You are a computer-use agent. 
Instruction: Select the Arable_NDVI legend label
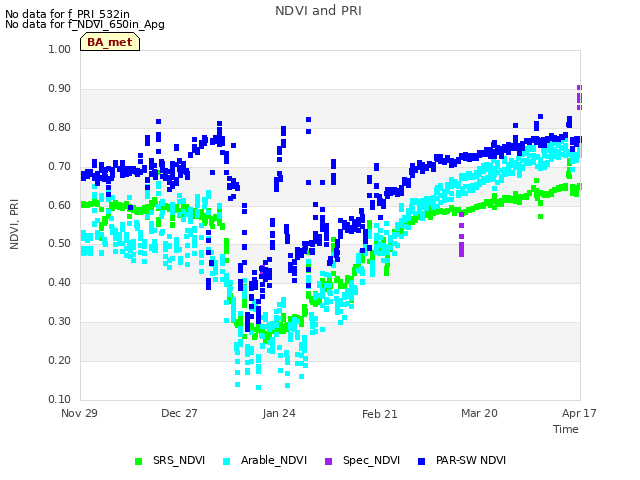click(274, 460)
